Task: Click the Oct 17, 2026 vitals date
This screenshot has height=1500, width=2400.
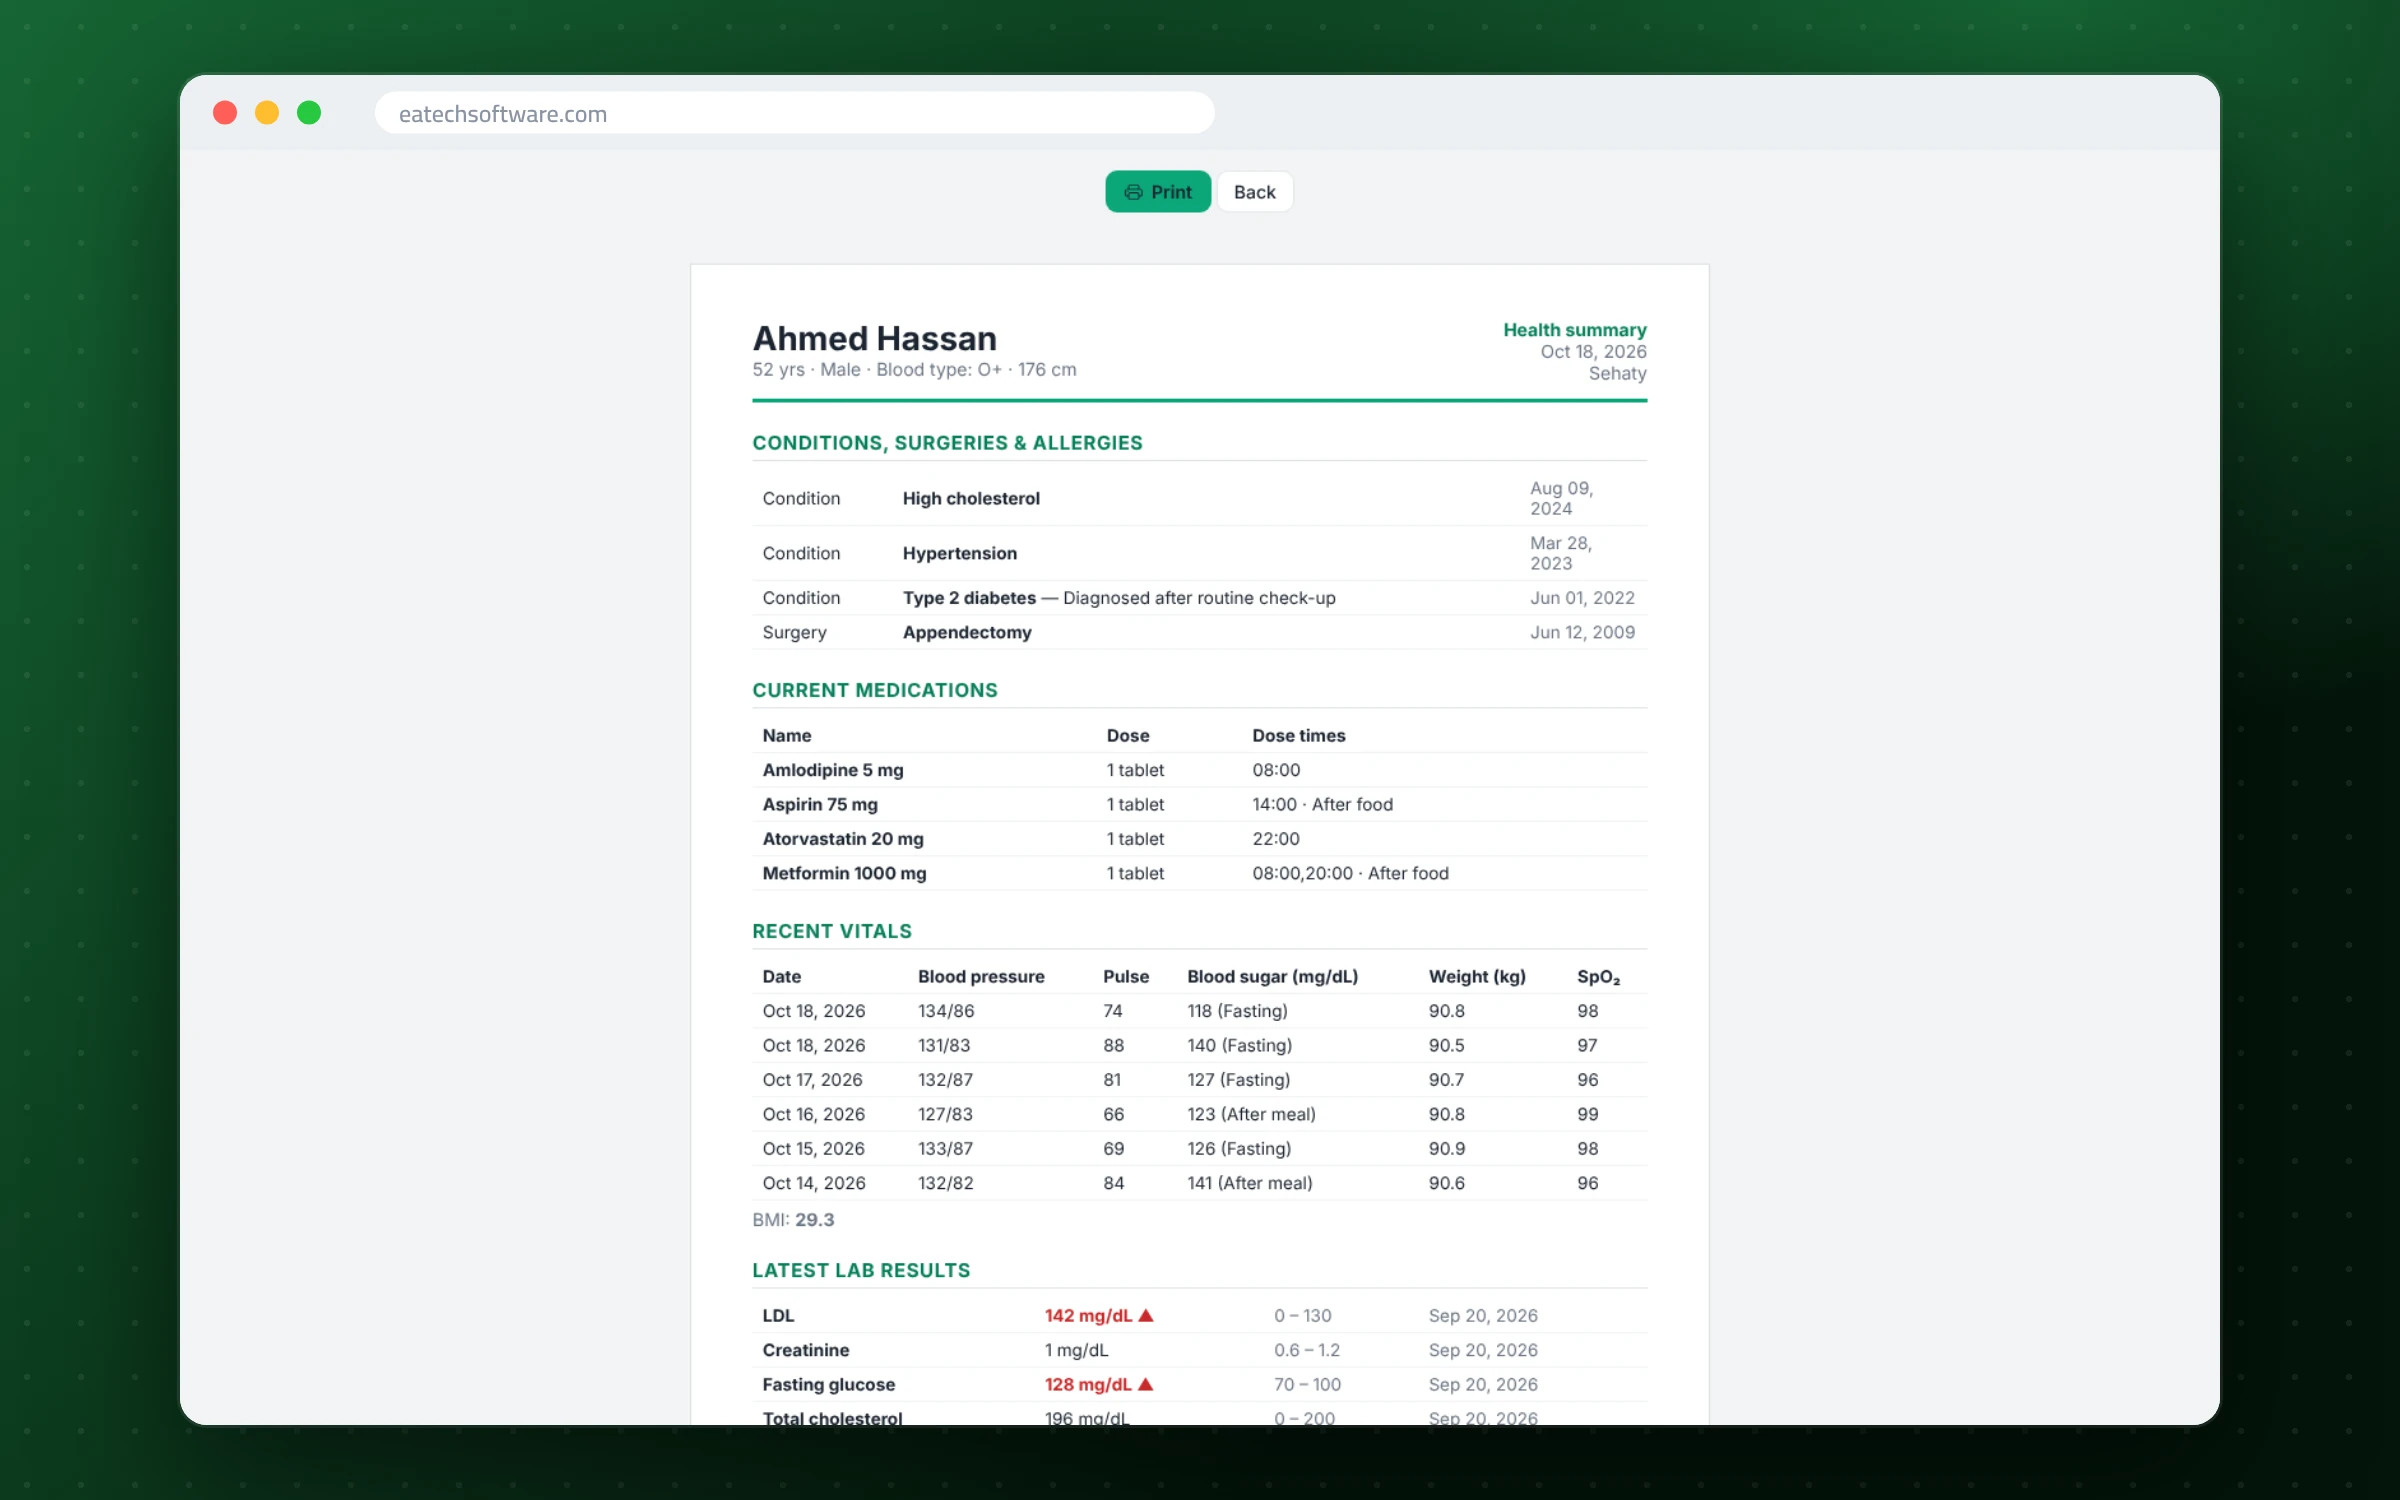Action: point(812,1080)
